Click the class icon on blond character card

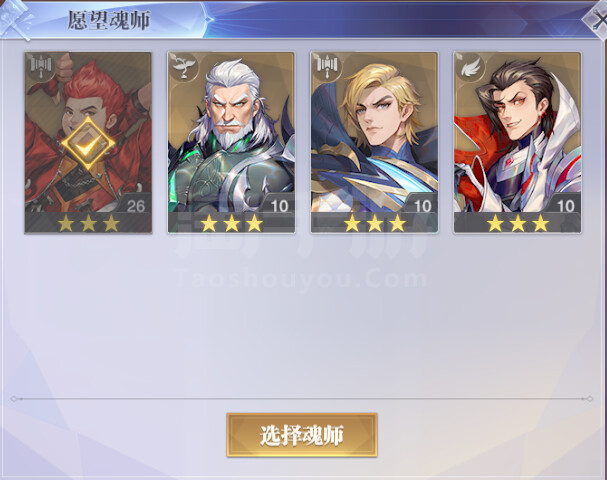[327, 67]
